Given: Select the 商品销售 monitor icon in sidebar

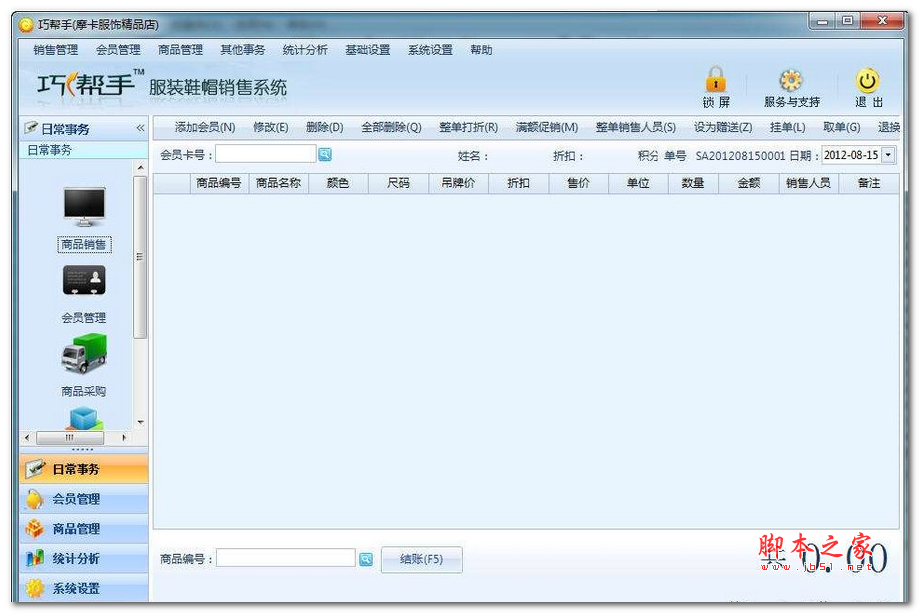Looking at the screenshot, I should tap(83, 207).
